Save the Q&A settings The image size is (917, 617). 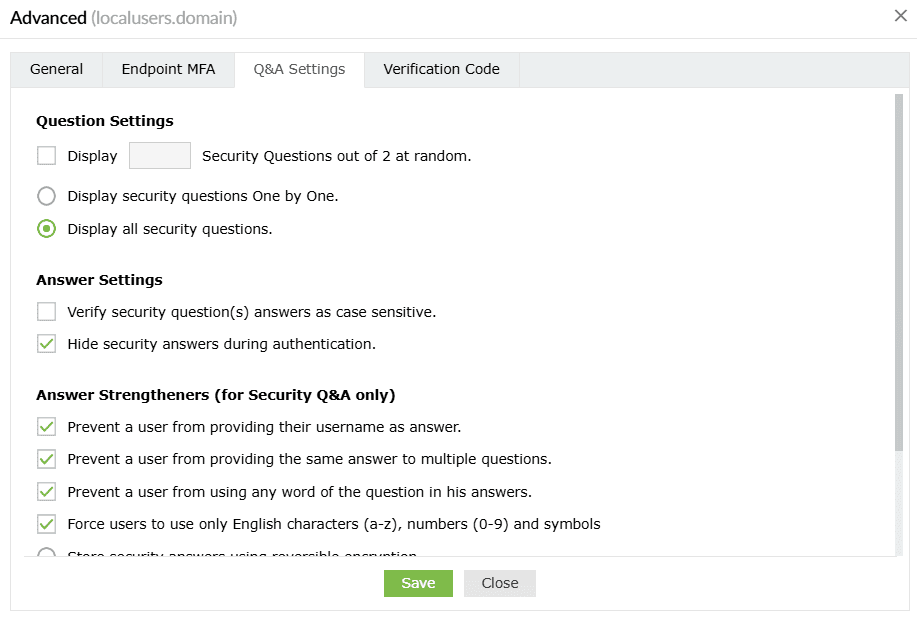coord(418,583)
